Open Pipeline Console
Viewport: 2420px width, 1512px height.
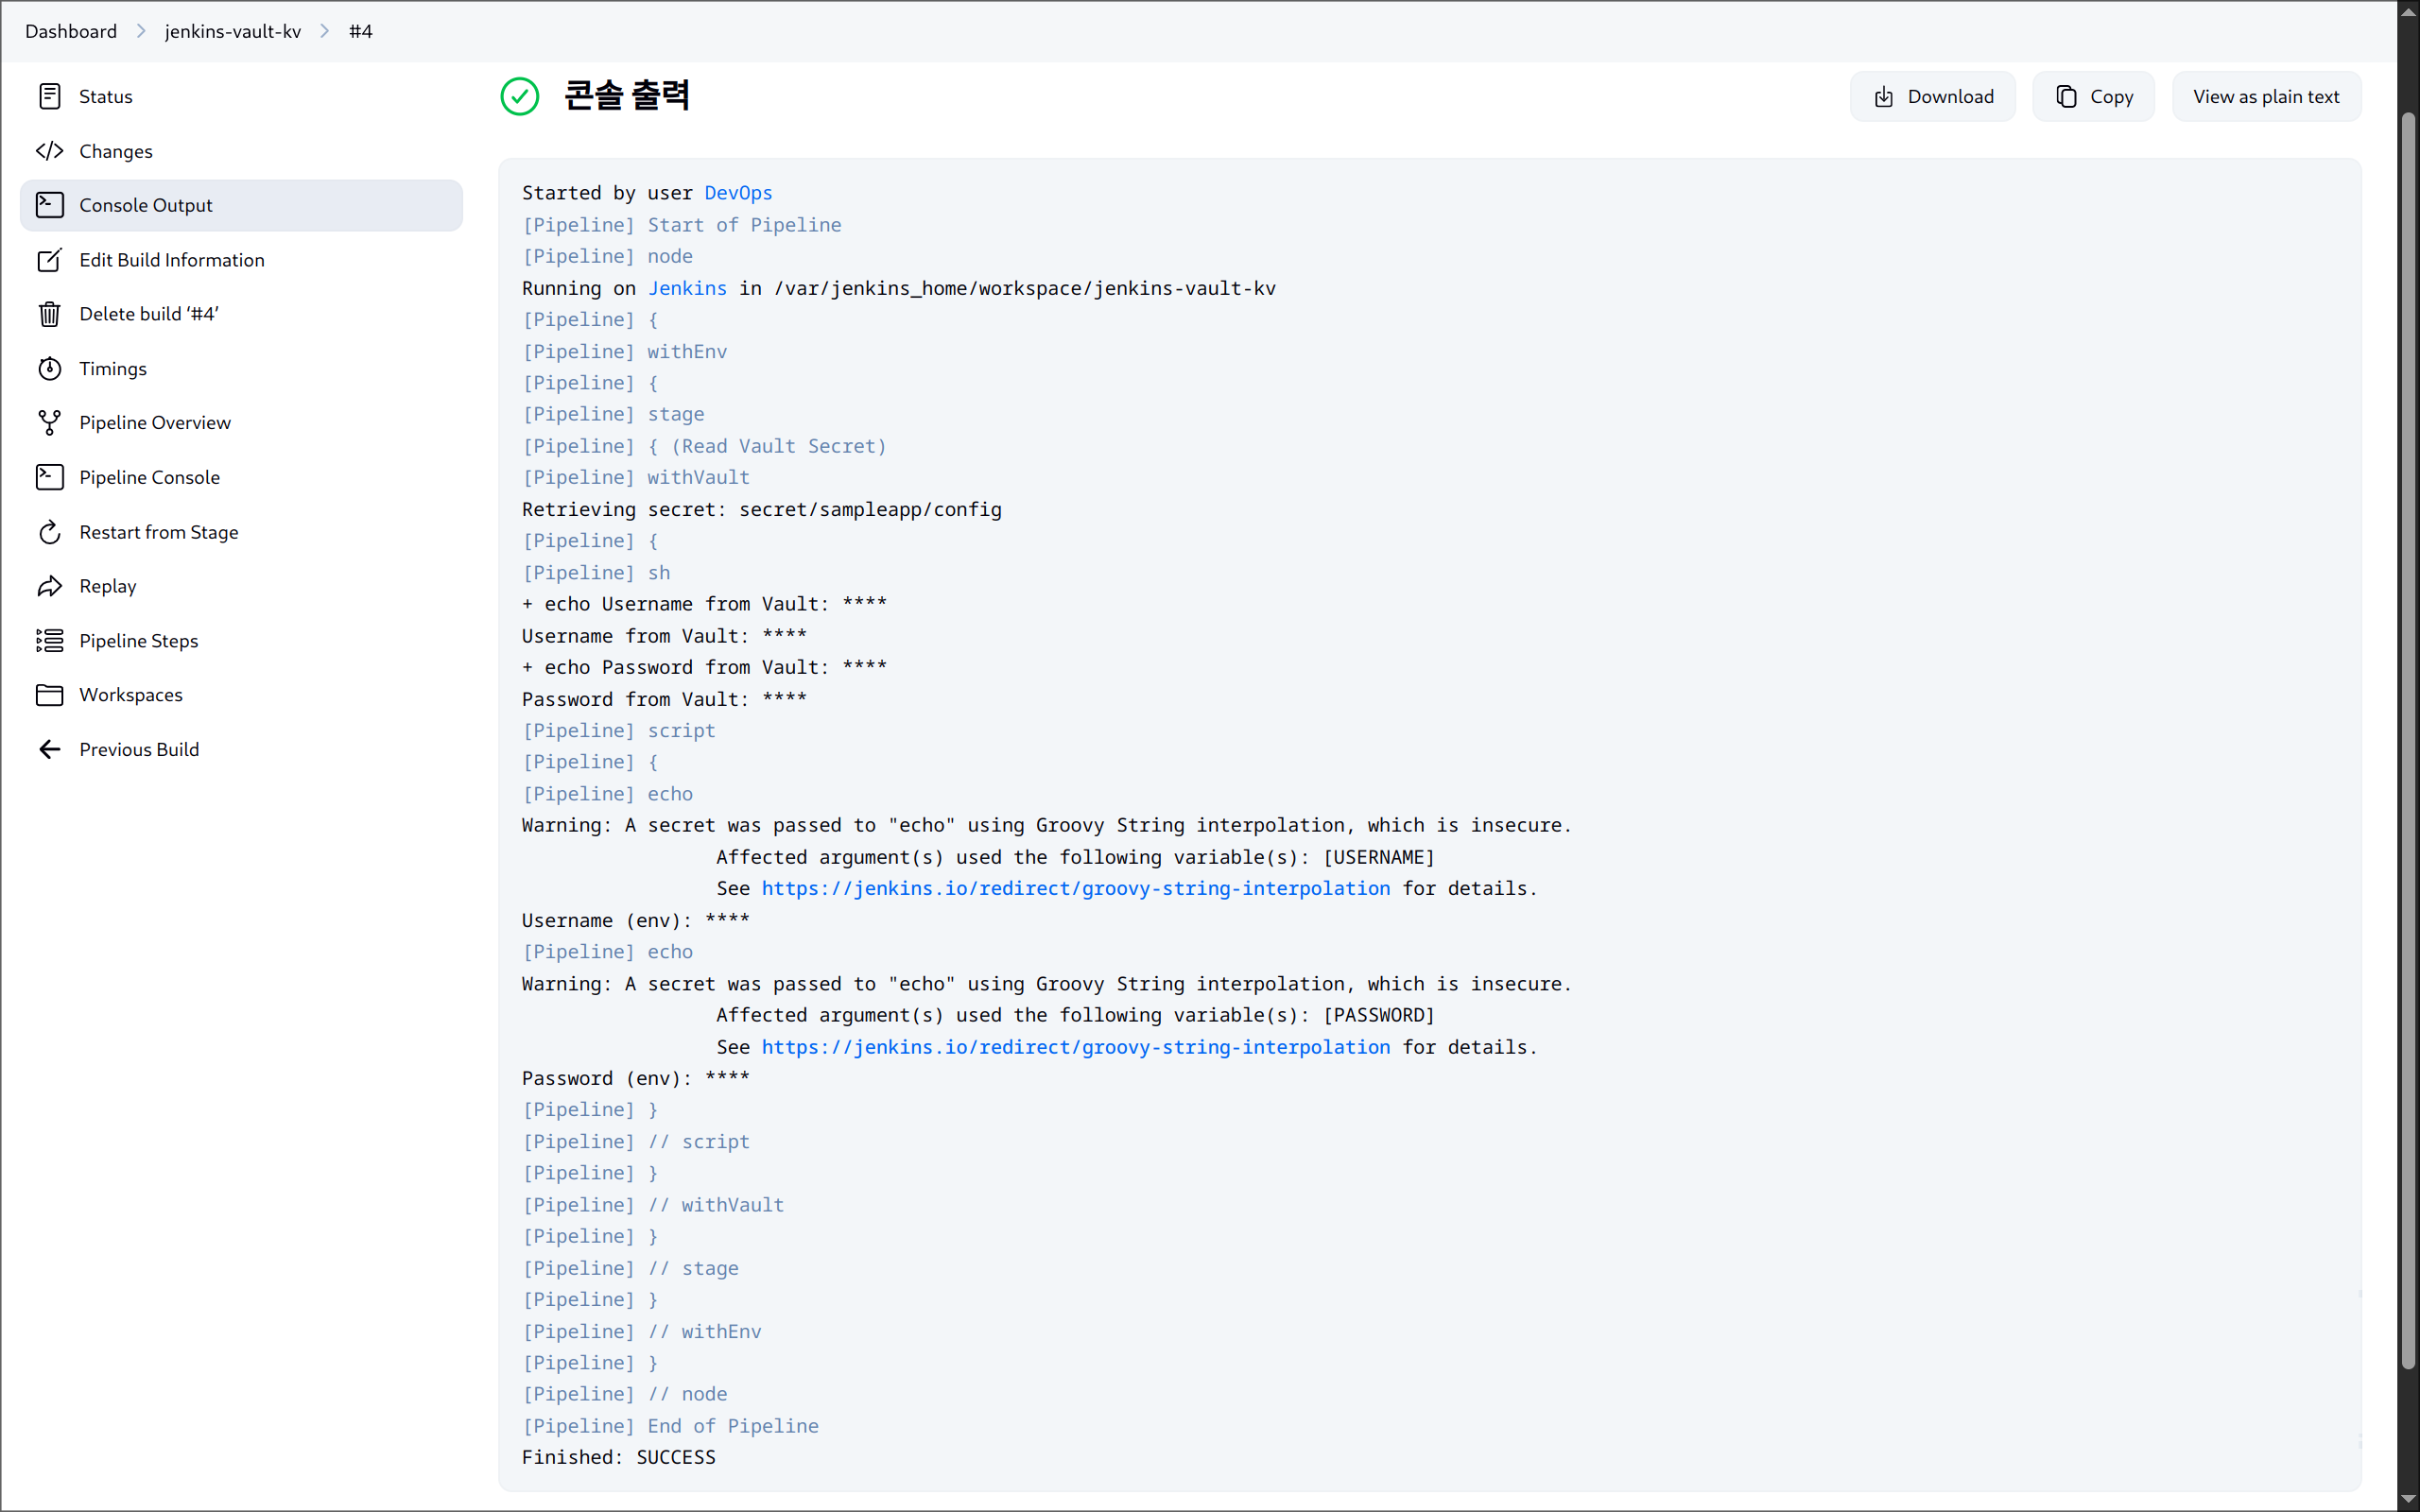pyautogui.click(x=241, y=477)
